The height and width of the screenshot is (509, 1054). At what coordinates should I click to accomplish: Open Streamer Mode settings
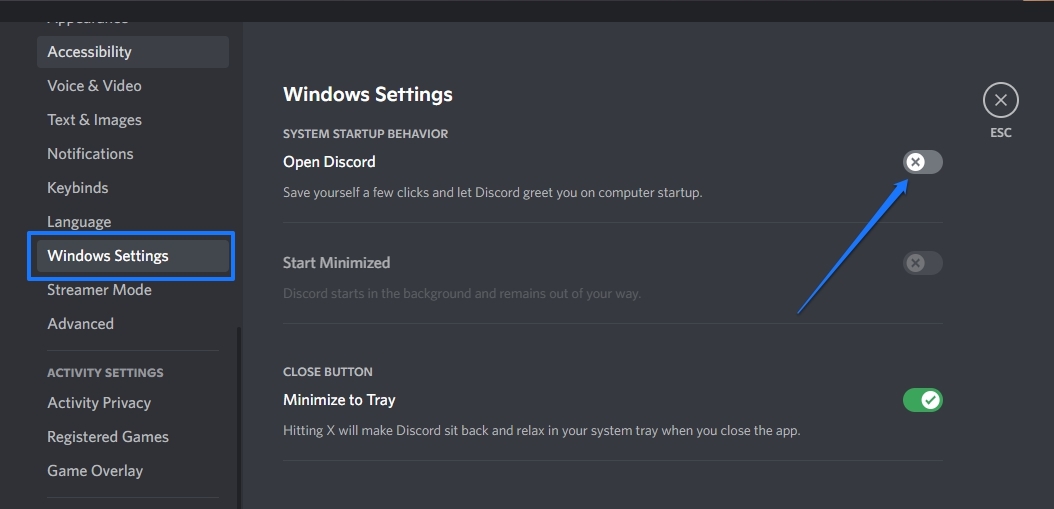tap(99, 290)
